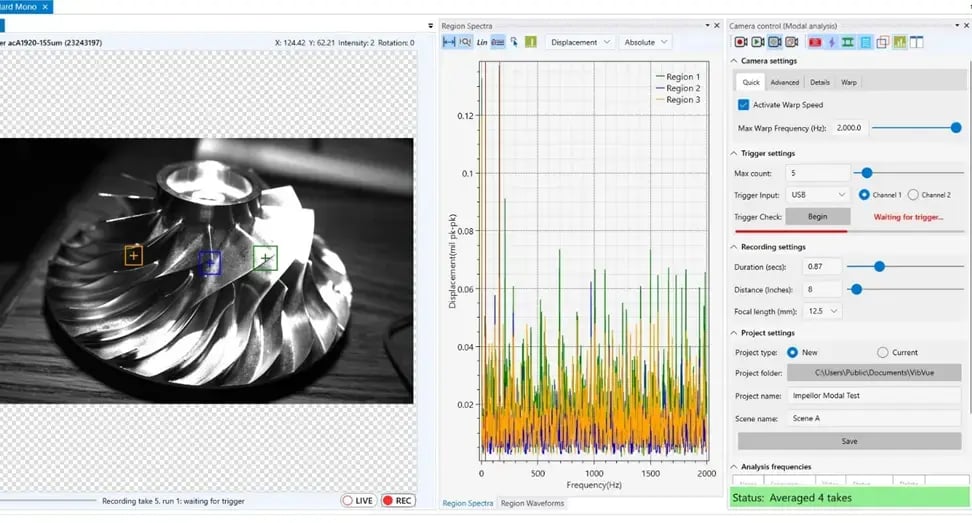Open the Displacement dropdown
The image size is (972, 523).
pos(580,42)
